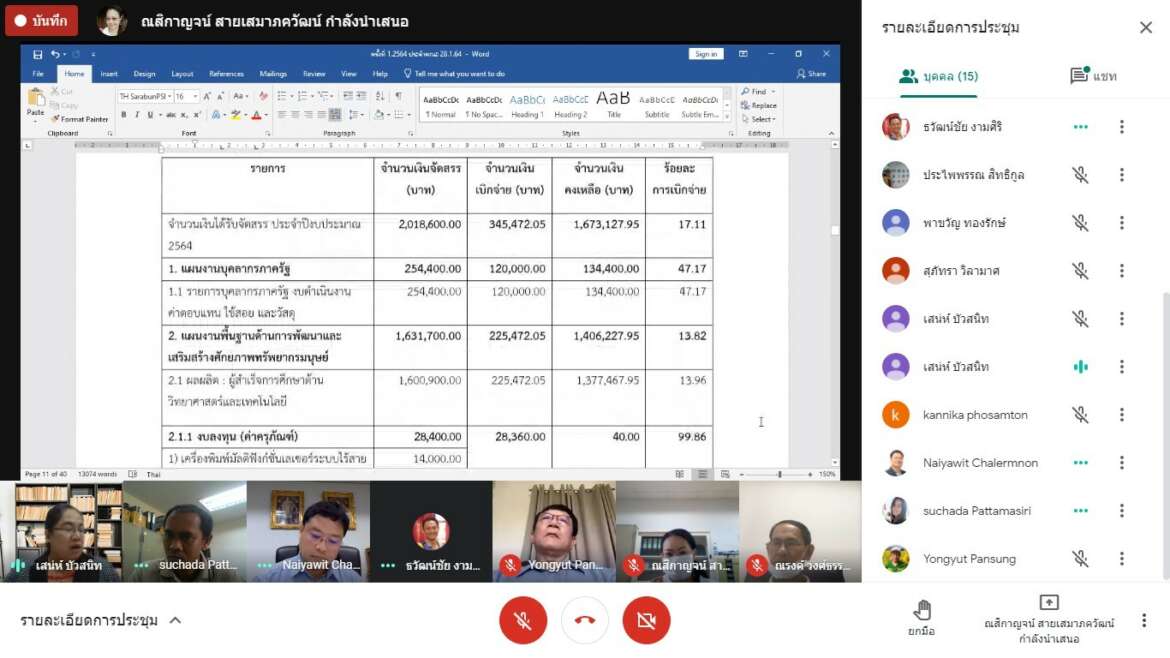
Task: Click the แชท chat bubble icon
Action: [1079, 75]
